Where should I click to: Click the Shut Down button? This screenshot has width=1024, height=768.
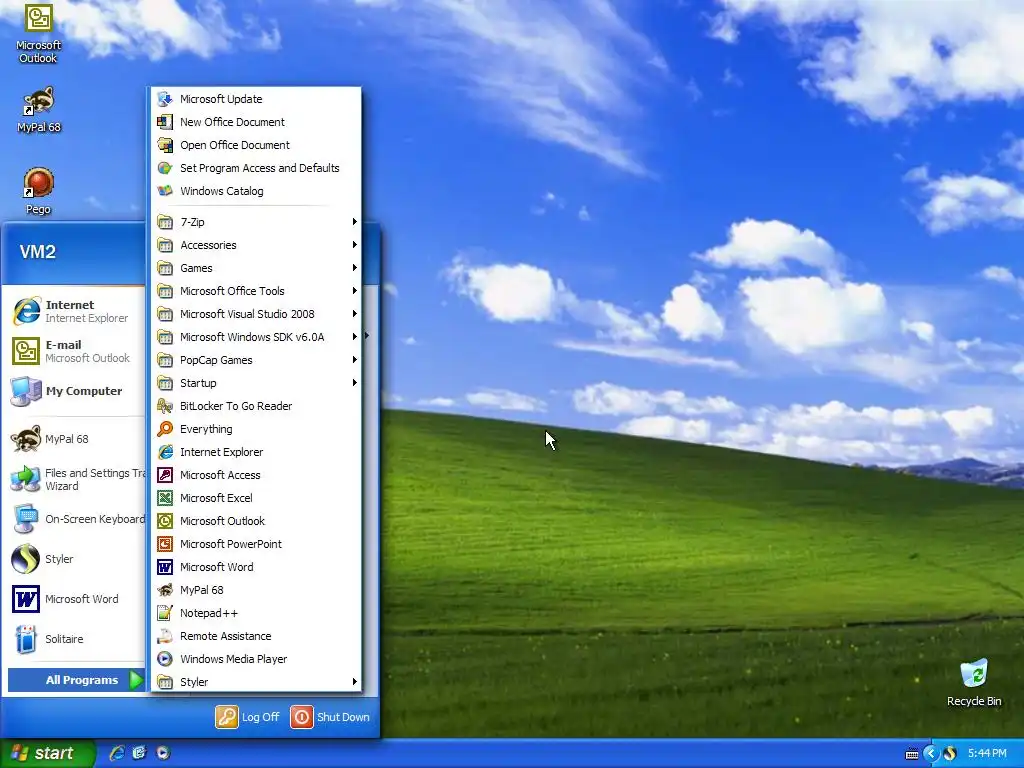point(330,717)
